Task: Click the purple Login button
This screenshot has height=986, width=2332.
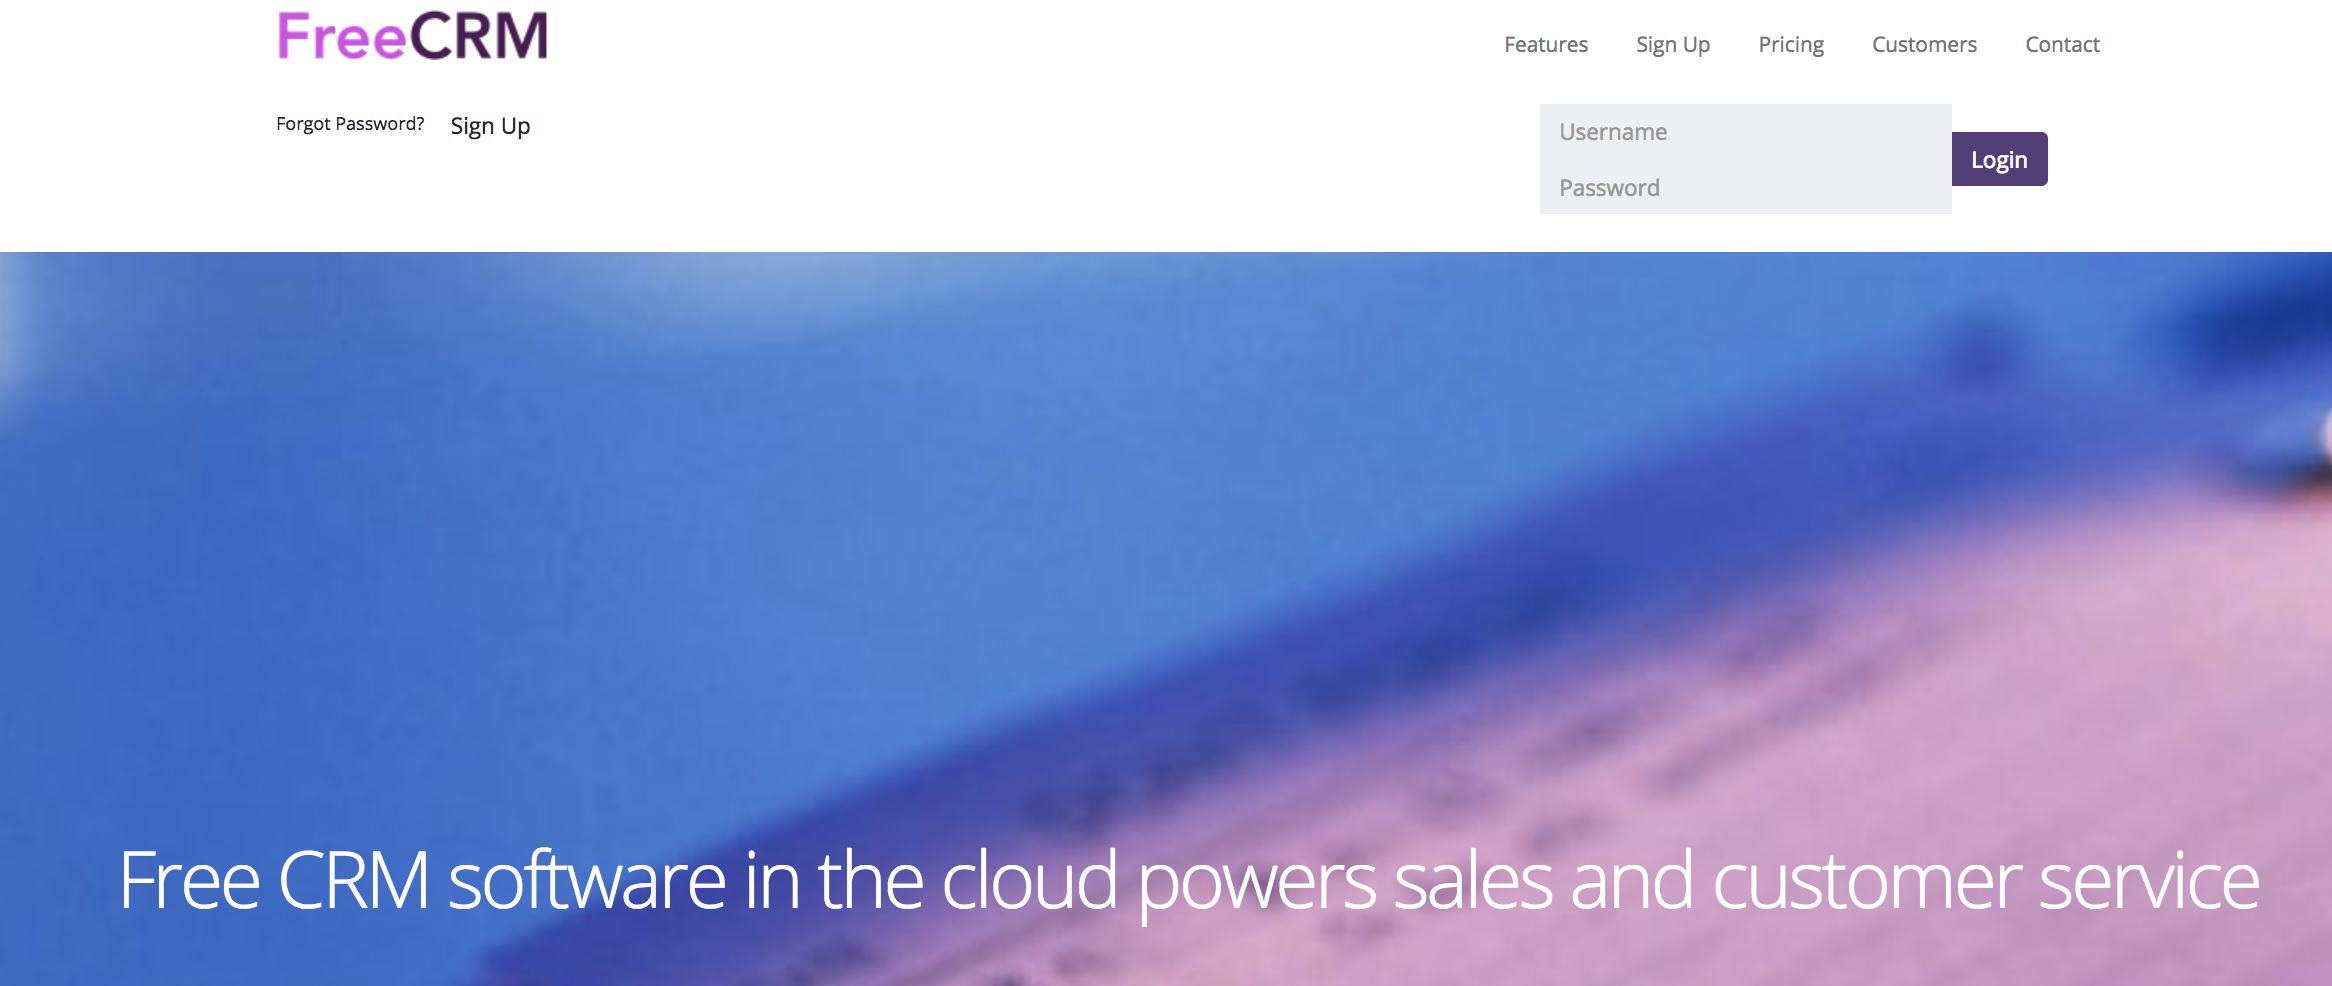Action: [x=1999, y=159]
